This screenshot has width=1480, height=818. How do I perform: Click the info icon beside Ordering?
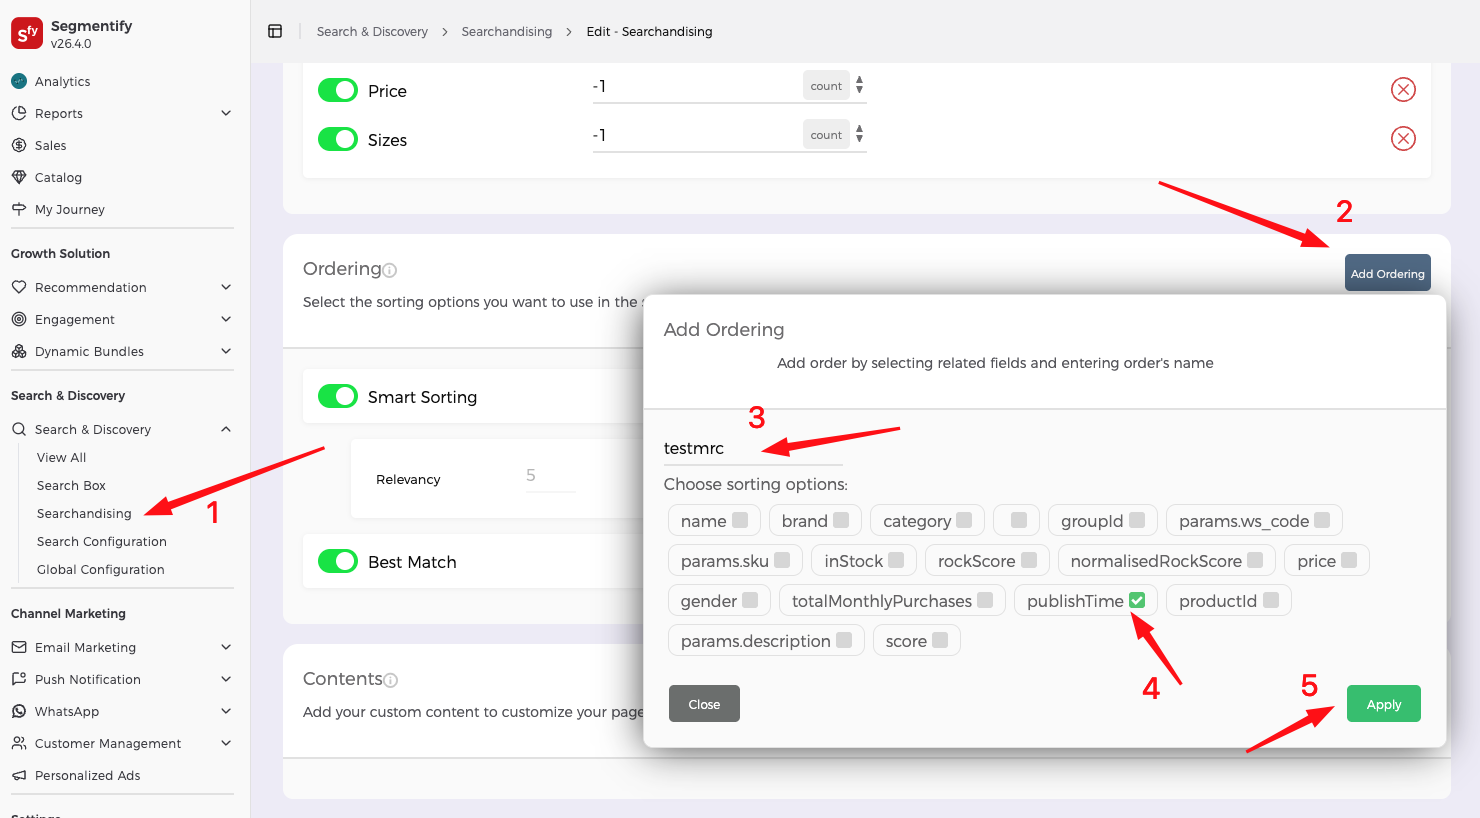coord(390,270)
